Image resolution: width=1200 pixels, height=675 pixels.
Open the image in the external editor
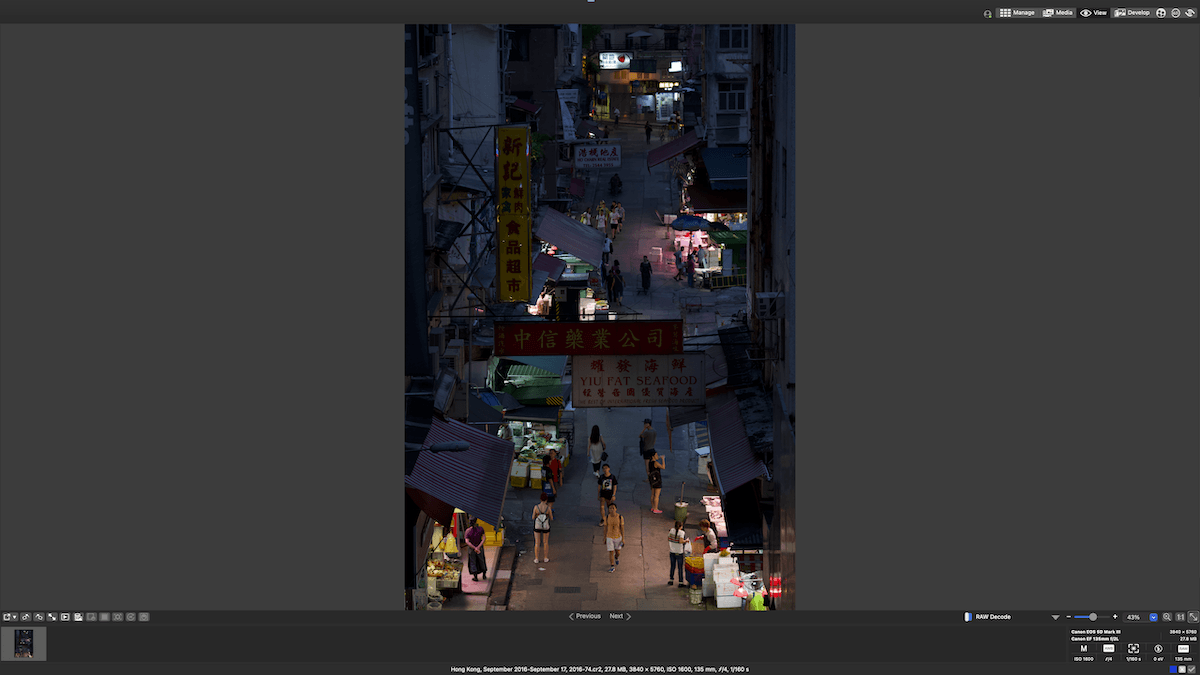click(x=6, y=617)
